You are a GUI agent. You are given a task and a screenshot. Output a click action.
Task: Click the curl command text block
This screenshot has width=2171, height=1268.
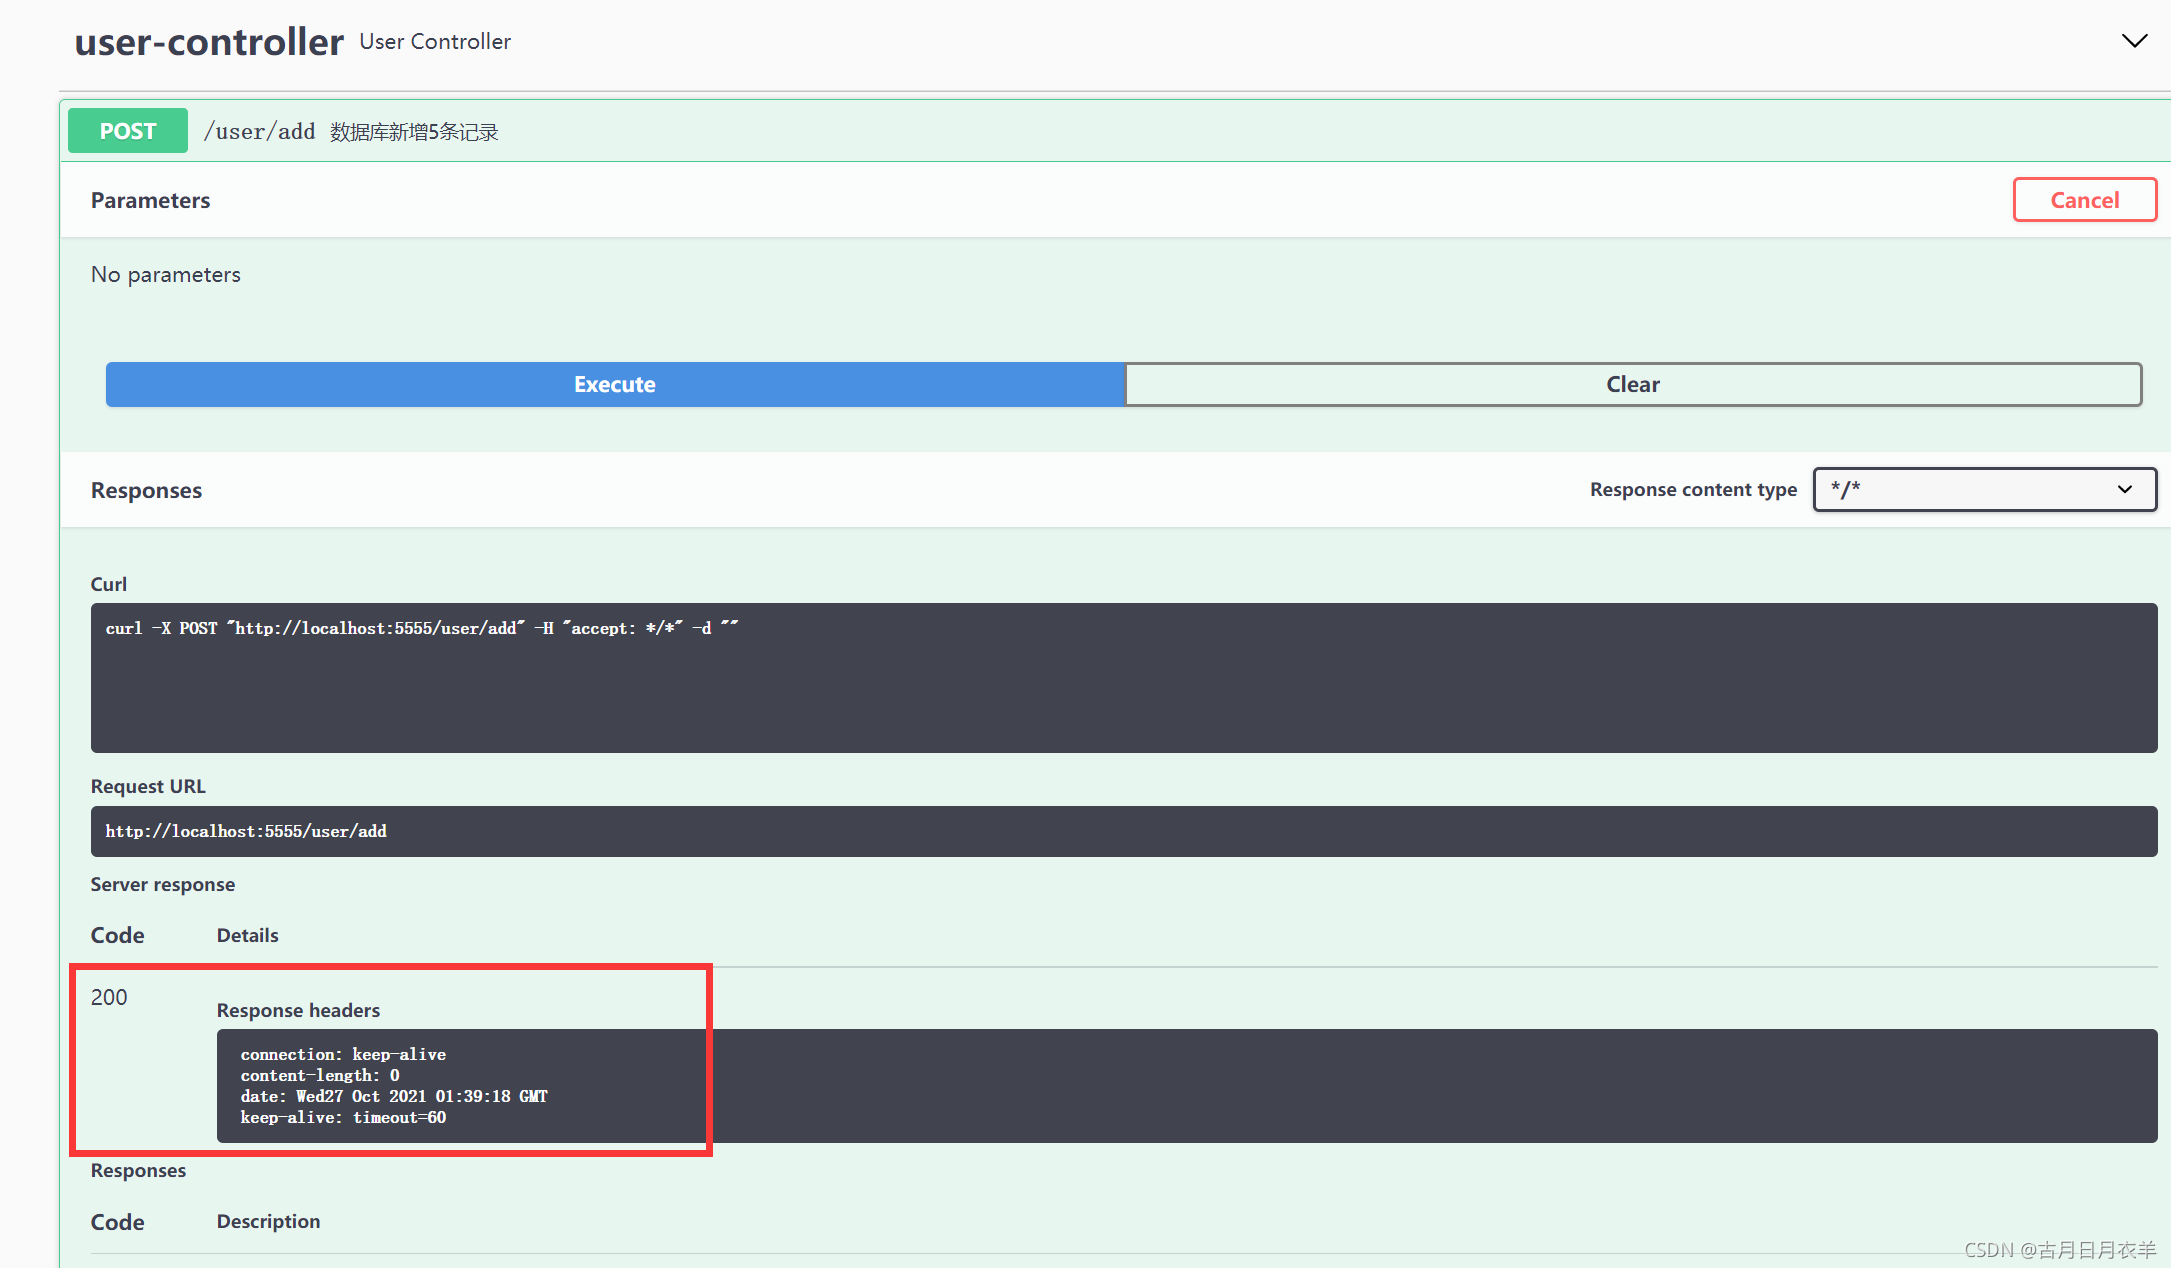tap(1124, 677)
